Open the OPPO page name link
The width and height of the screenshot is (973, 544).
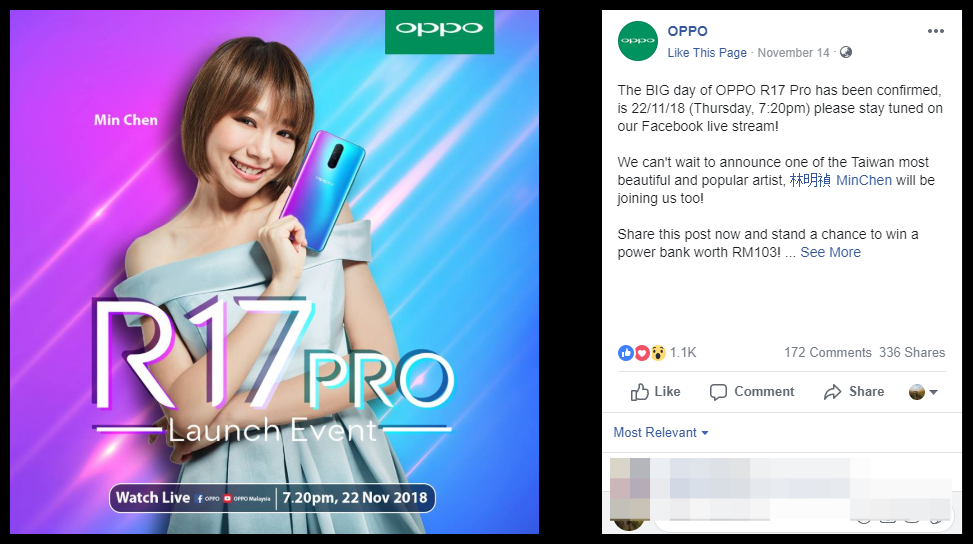click(687, 31)
